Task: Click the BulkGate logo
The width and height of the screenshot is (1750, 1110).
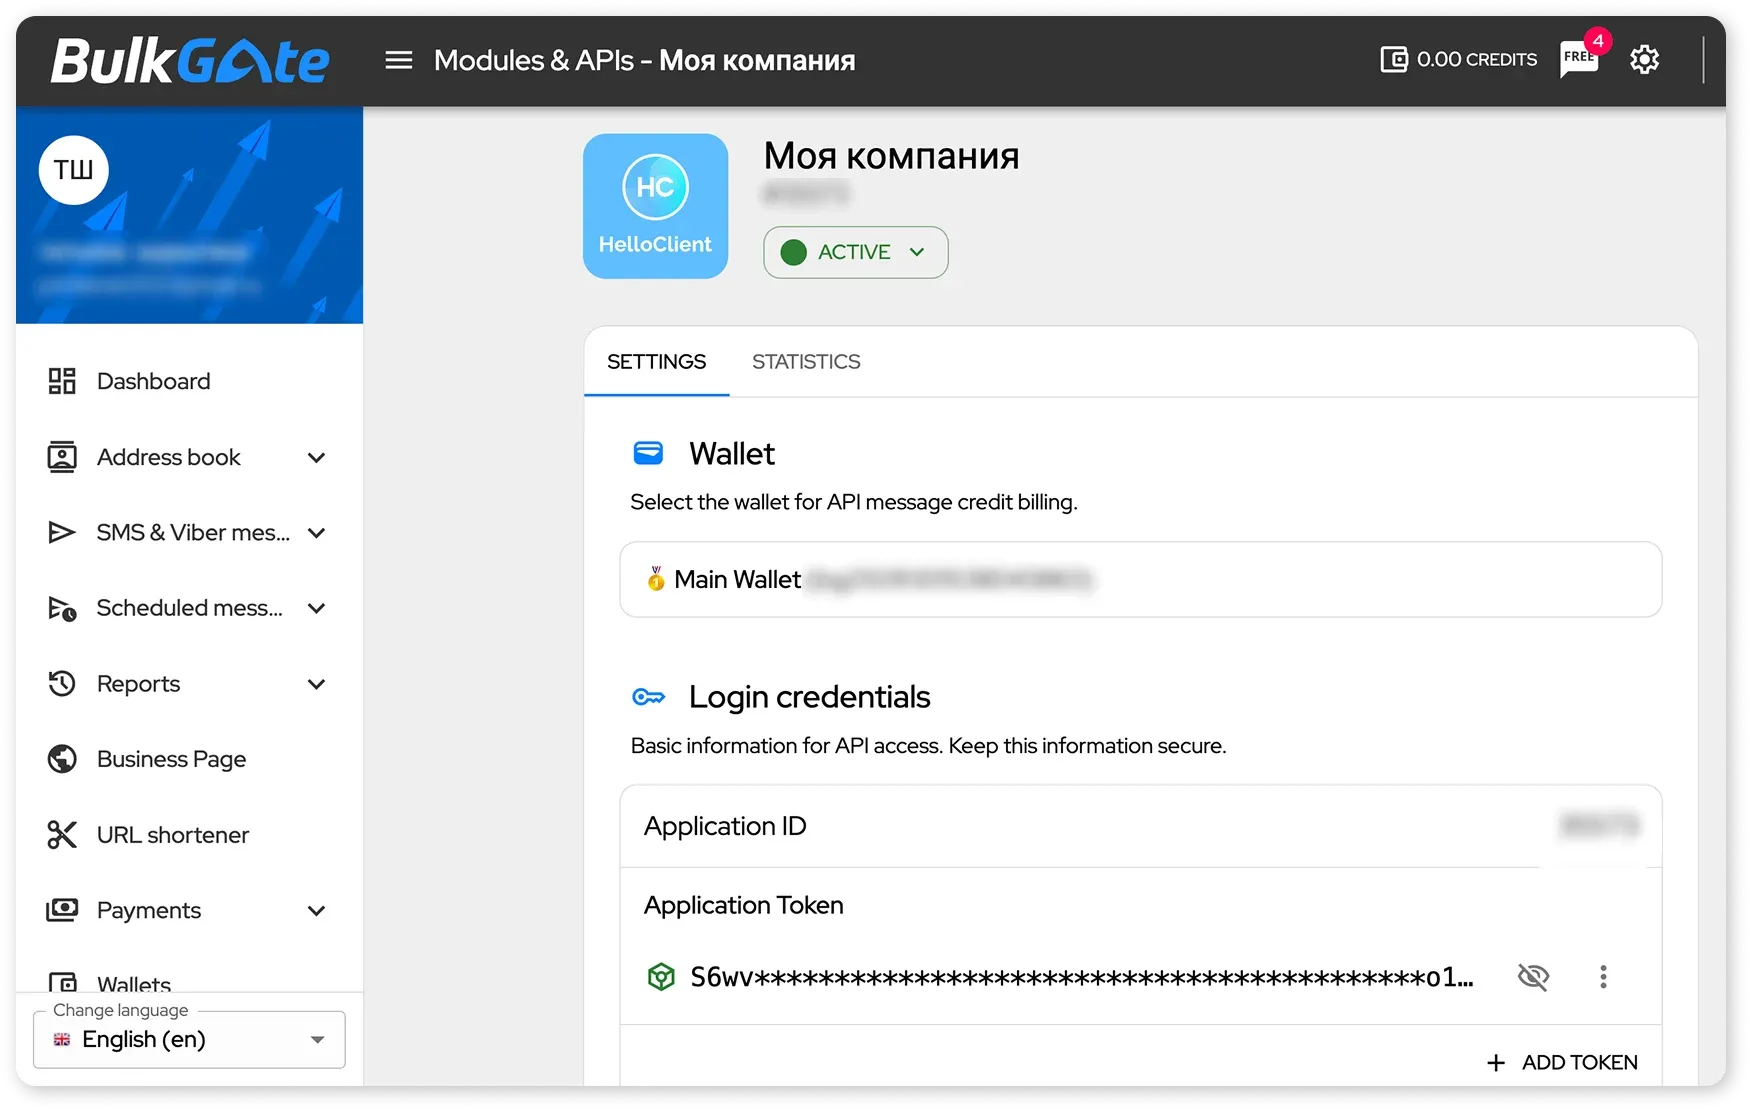Action: pyautogui.click(x=190, y=60)
